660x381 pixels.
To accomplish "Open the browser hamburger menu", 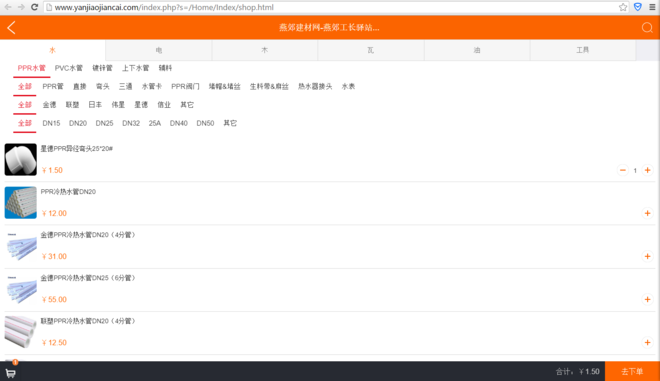I will tap(652, 7).
